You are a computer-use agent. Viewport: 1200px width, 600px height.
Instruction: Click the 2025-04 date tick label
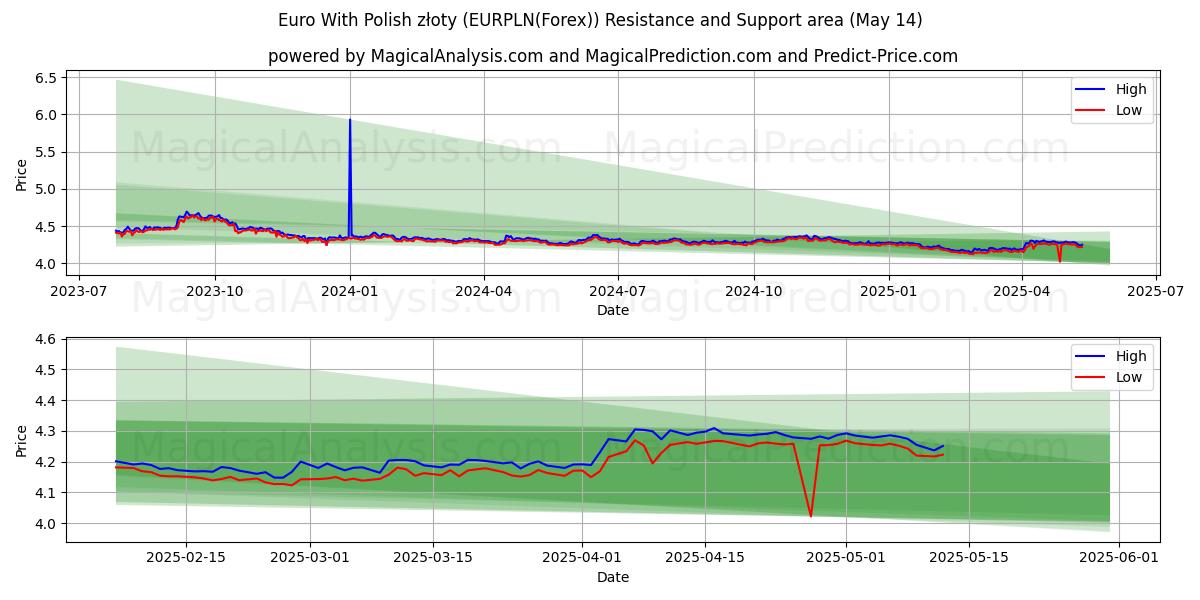click(1021, 290)
